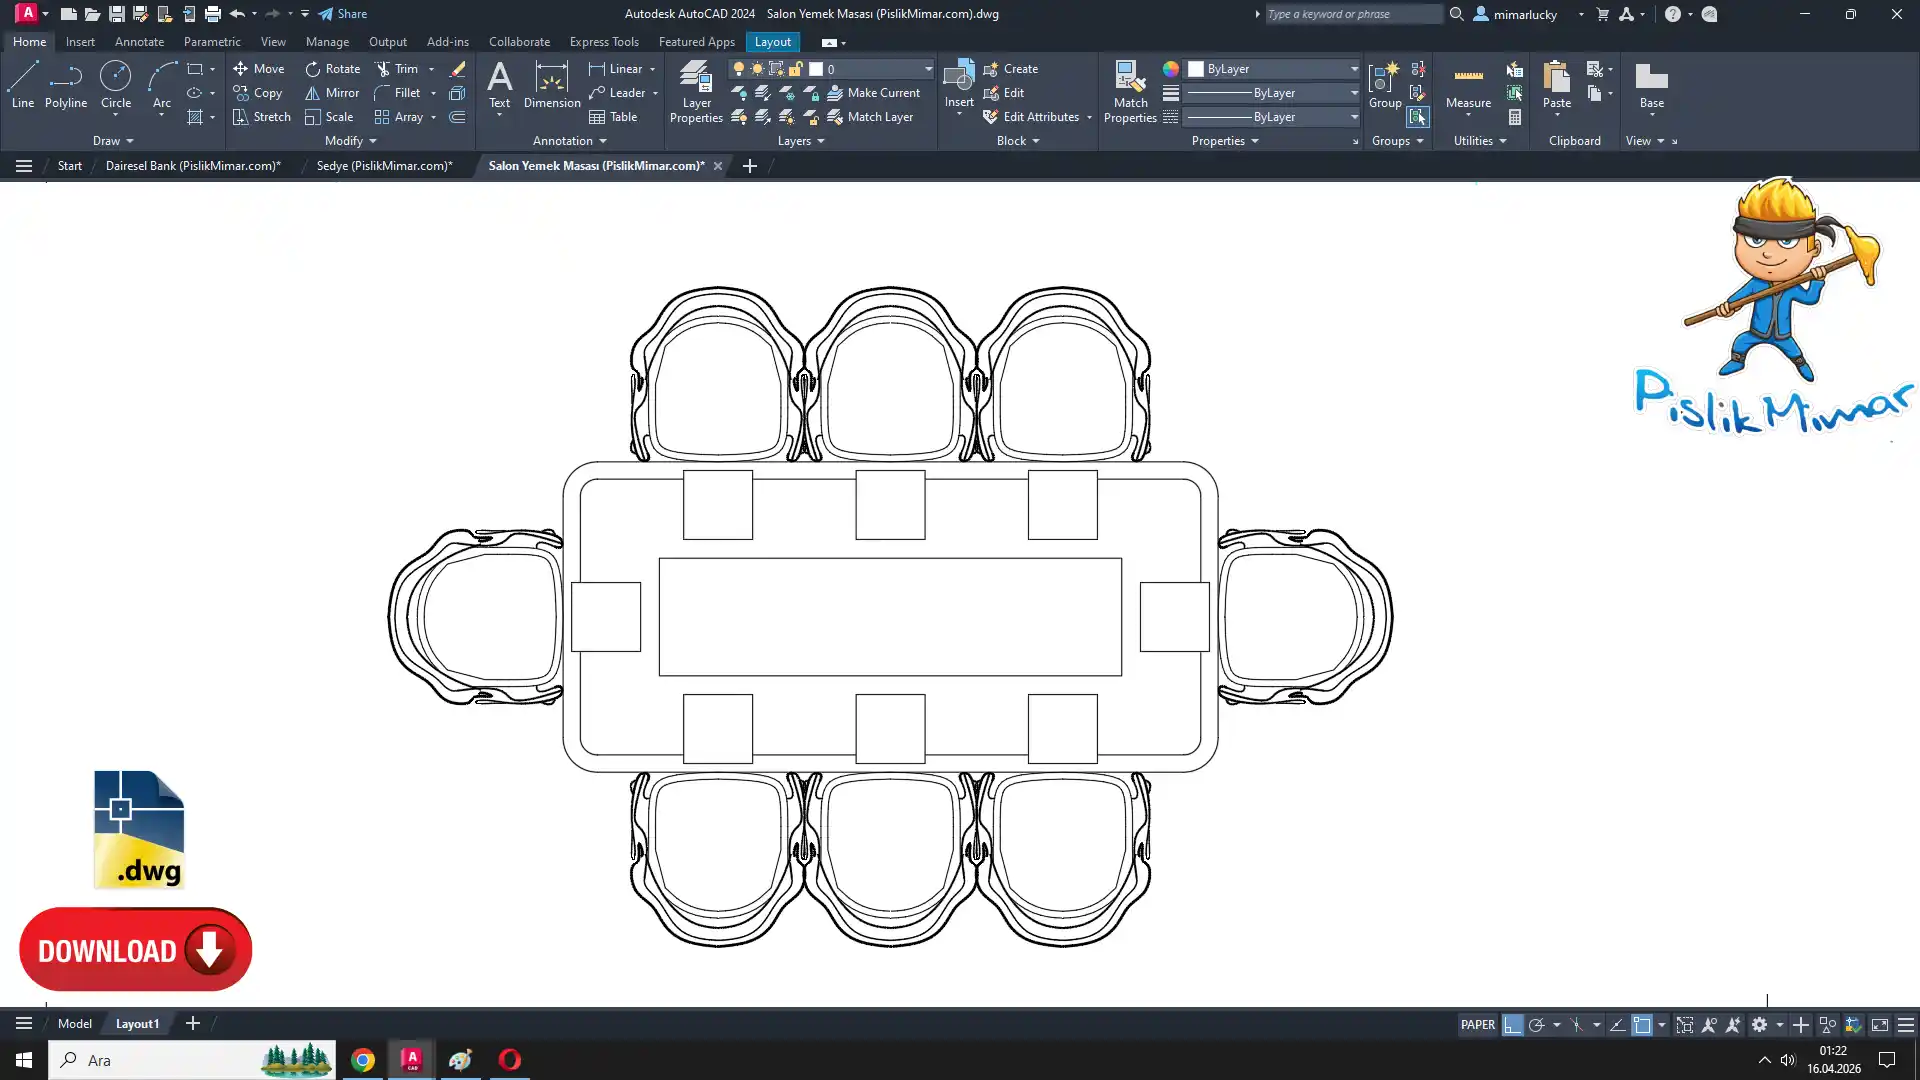1920x1080 pixels.
Task: Toggle object snap in status bar
Action: 1642,1025
